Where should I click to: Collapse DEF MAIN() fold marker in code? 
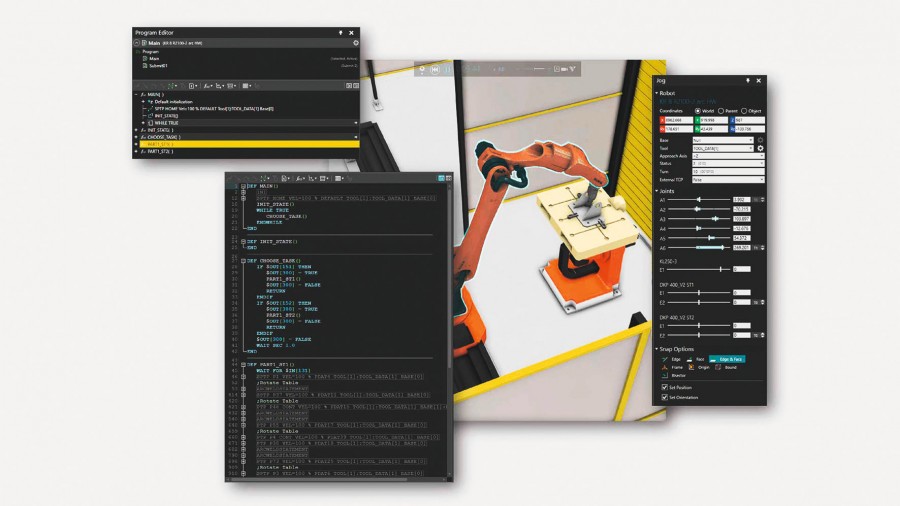[243, 186]
